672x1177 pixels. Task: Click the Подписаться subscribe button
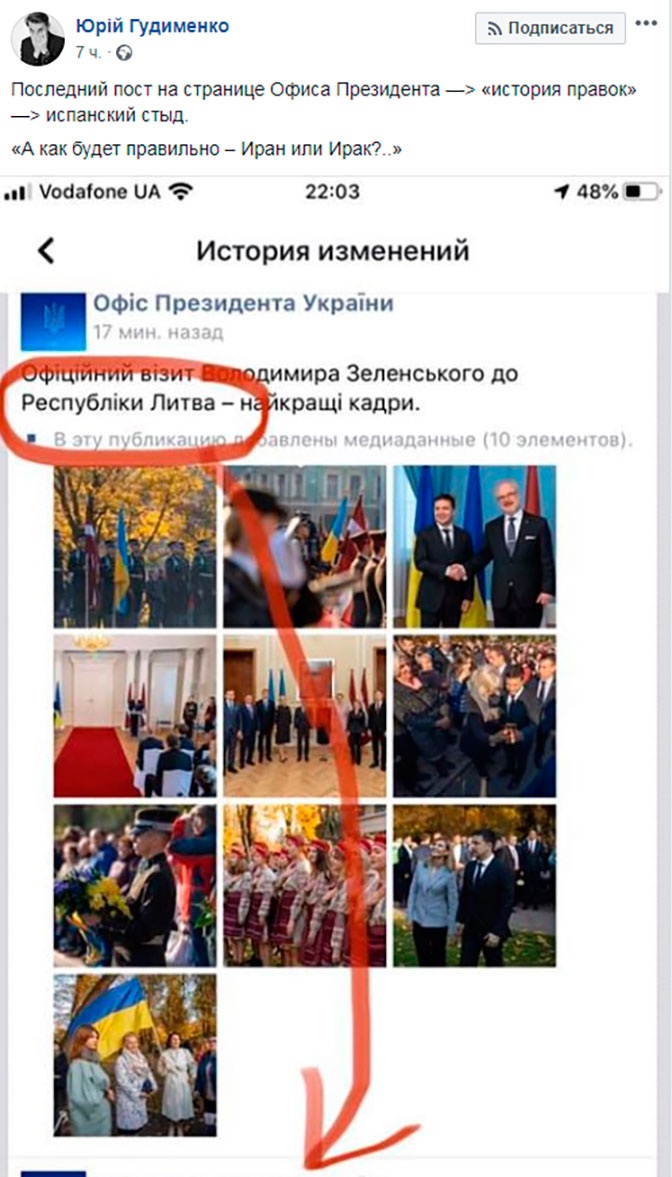(x=550, y=29)
